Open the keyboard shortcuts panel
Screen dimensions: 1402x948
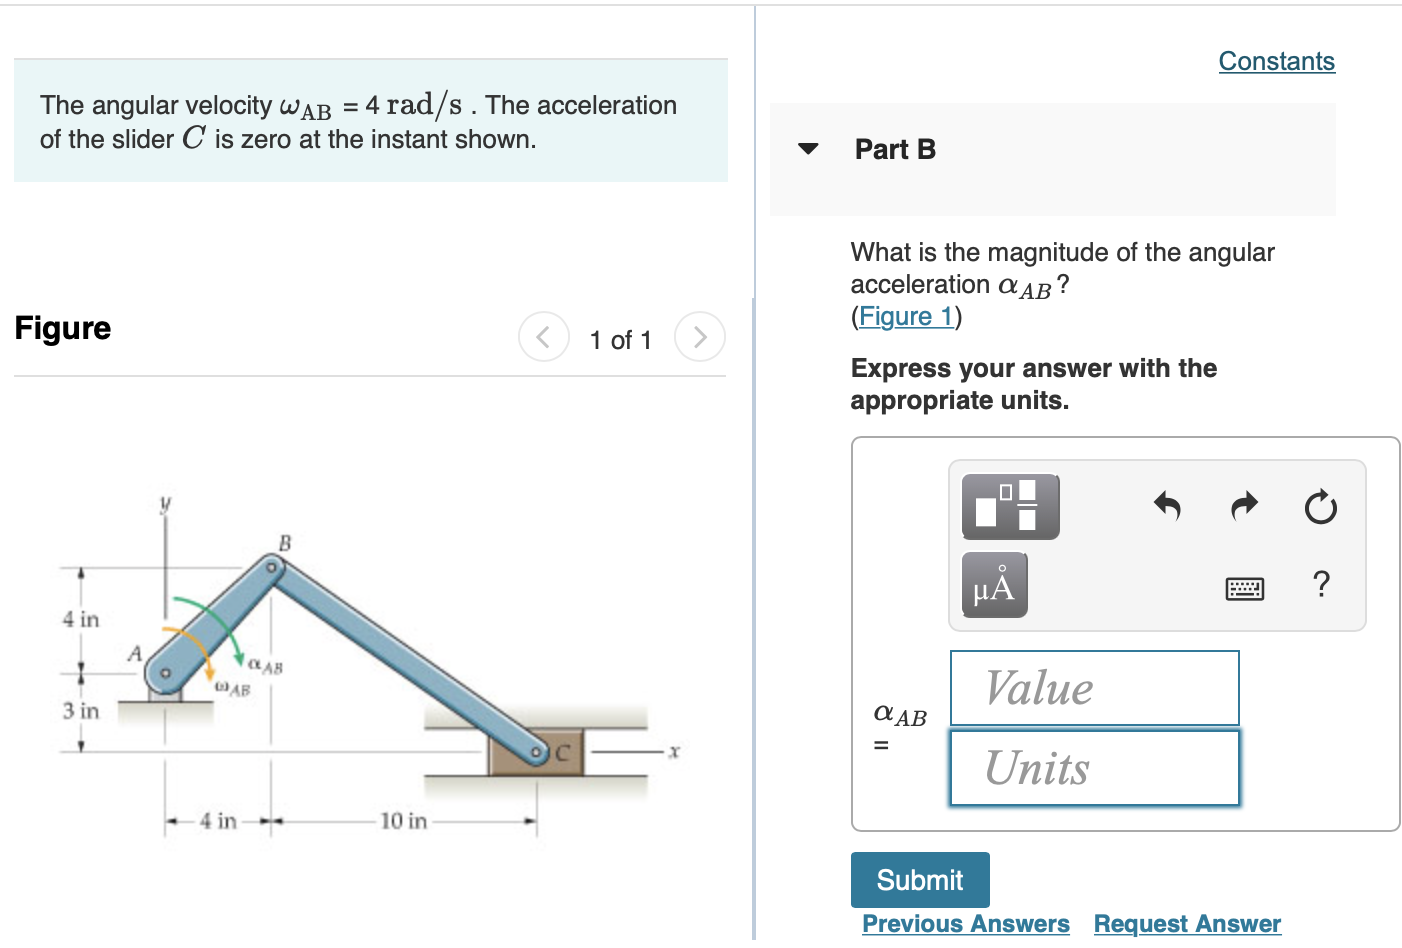point(1246,589)
